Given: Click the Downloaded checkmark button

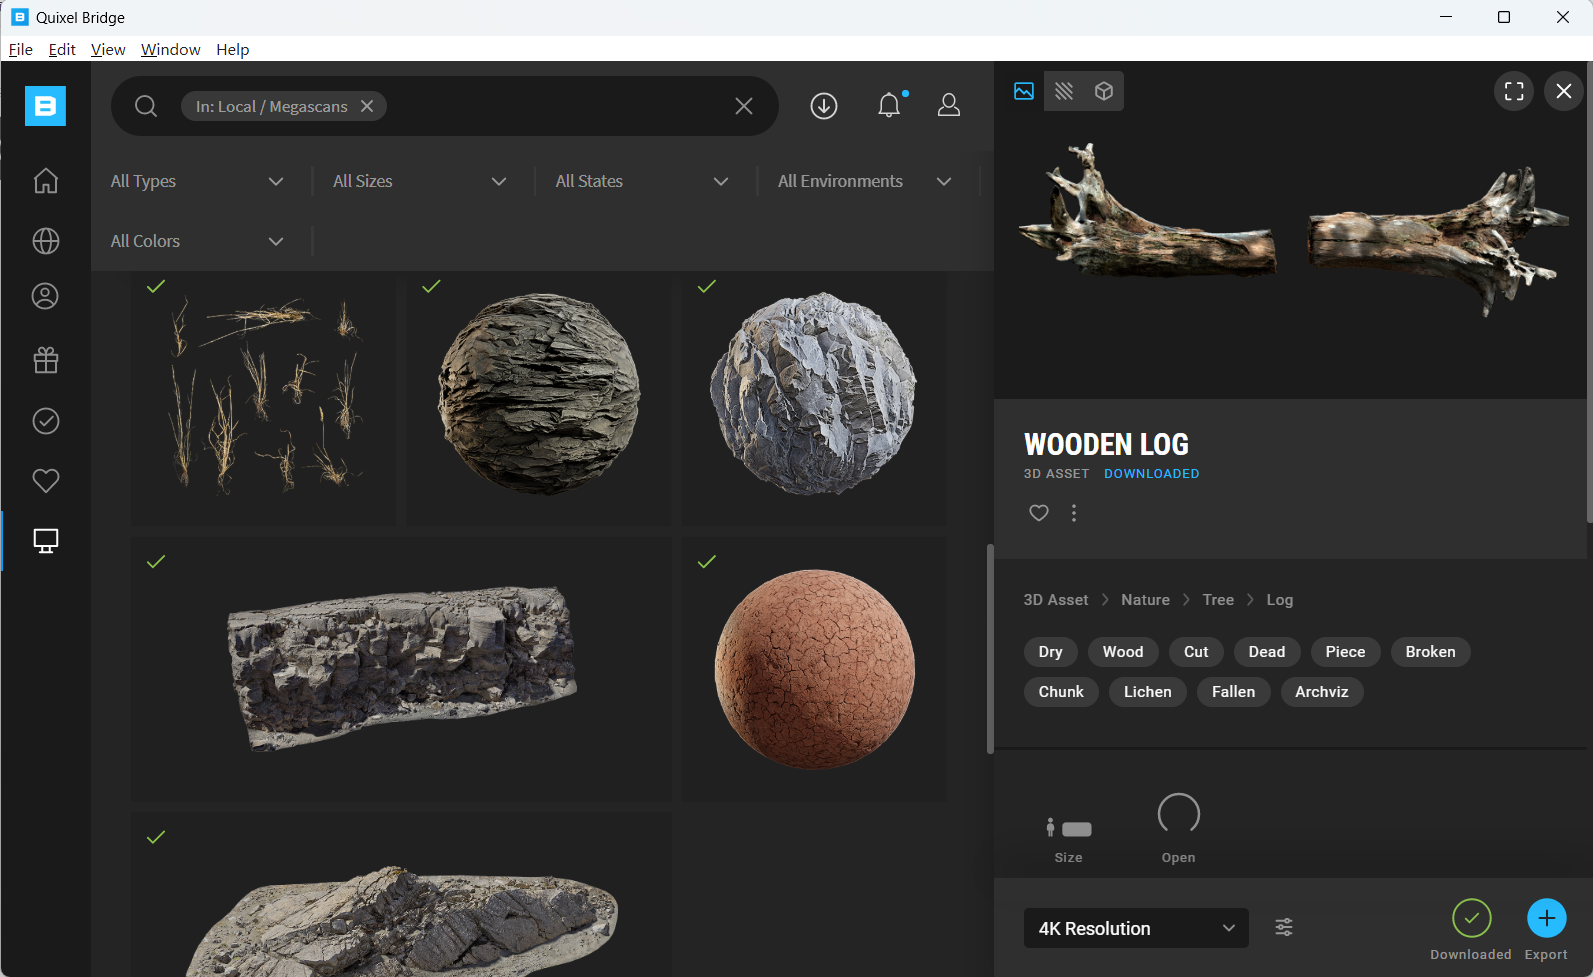Looking at the screenshot, I should [x=1471, y=918].
